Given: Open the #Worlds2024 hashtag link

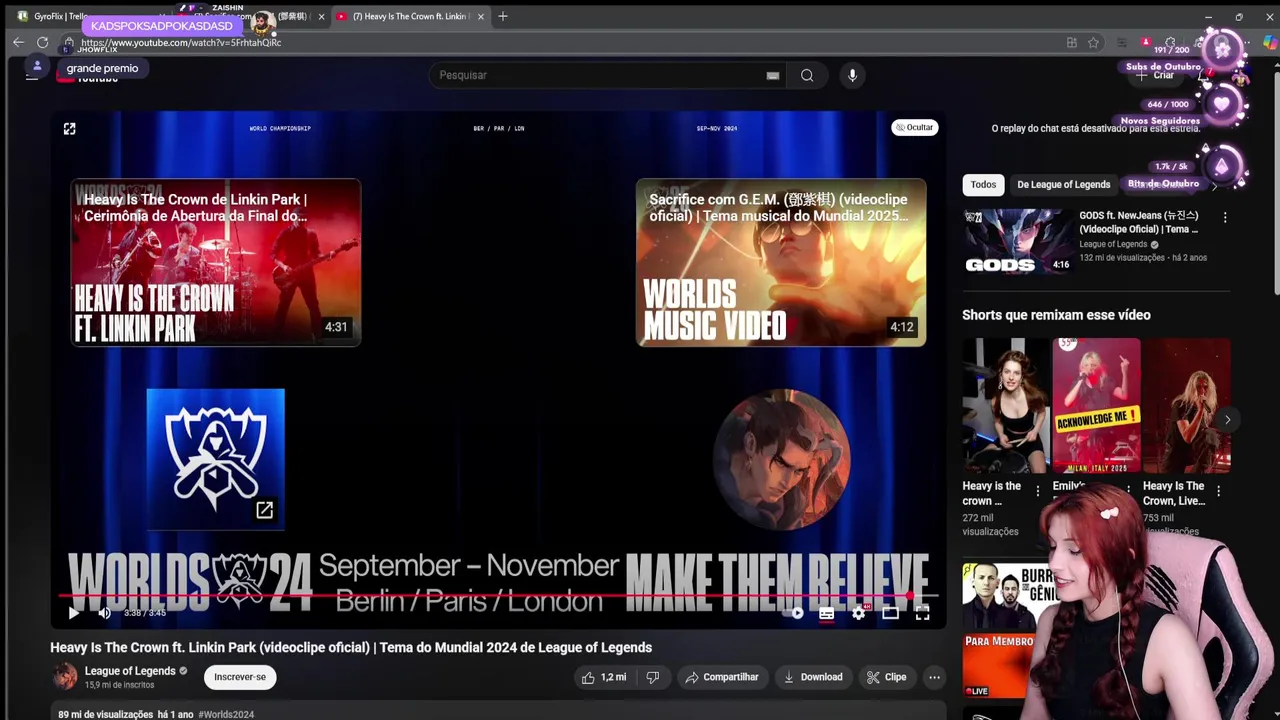Looking at the screenshot, I should pos(226,714).
